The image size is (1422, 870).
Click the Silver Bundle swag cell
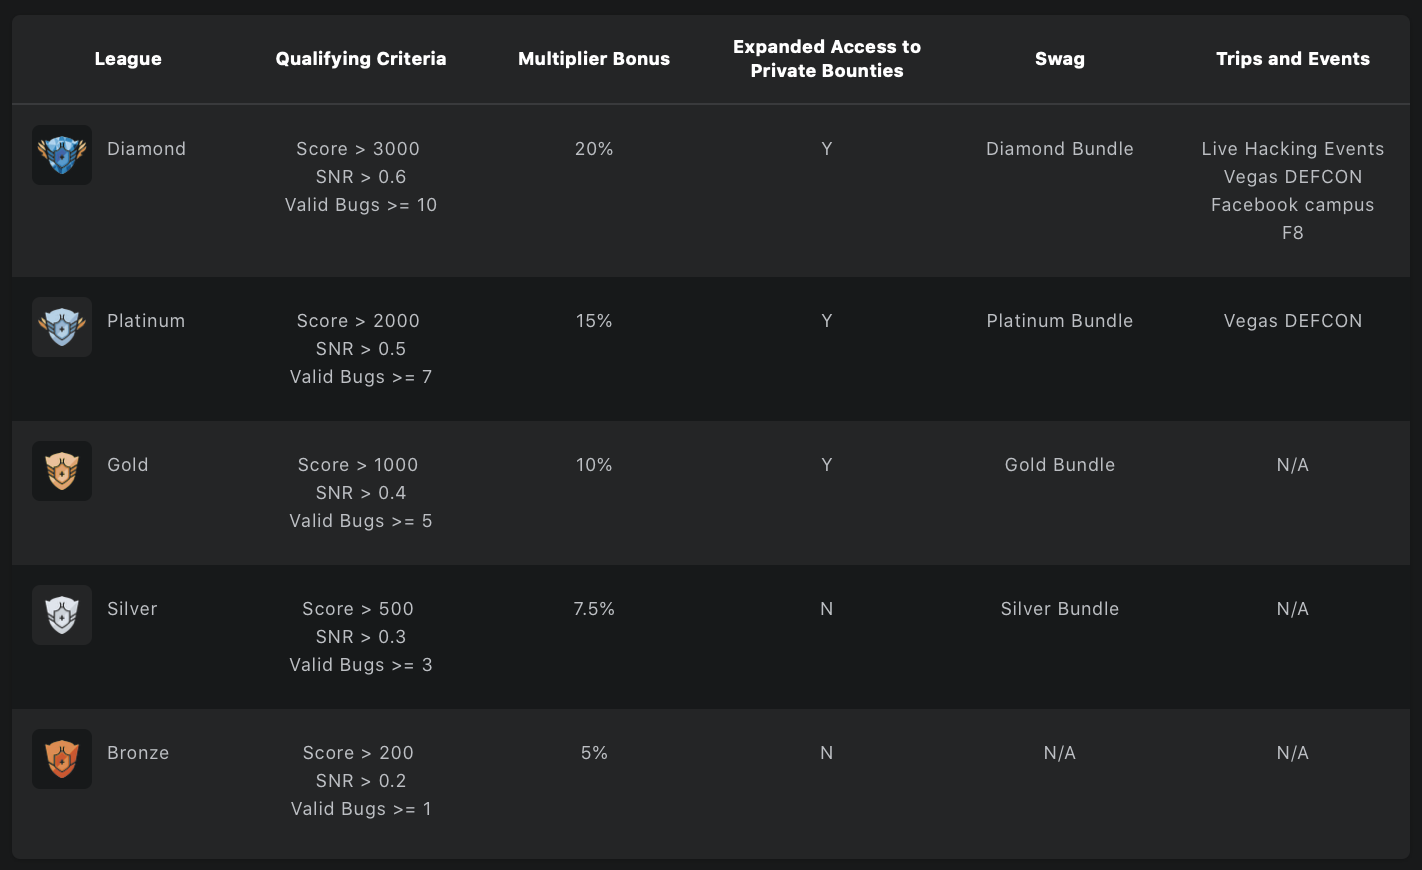[x=1060, y=609]
